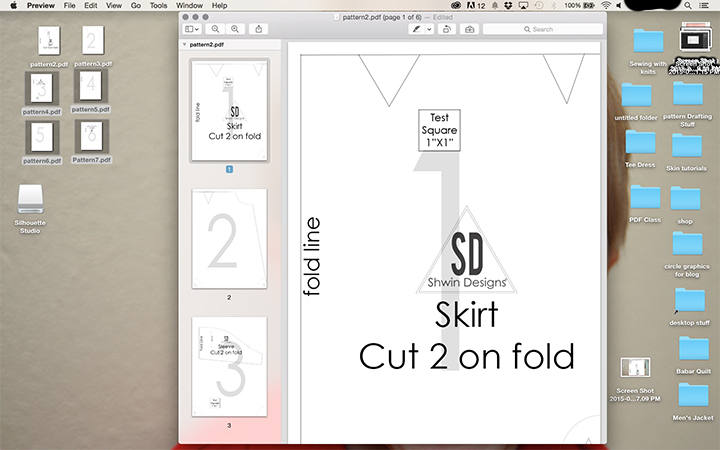The image size is (720, 450).
Task: Open the Edit menu
Action: pos(90,6)
